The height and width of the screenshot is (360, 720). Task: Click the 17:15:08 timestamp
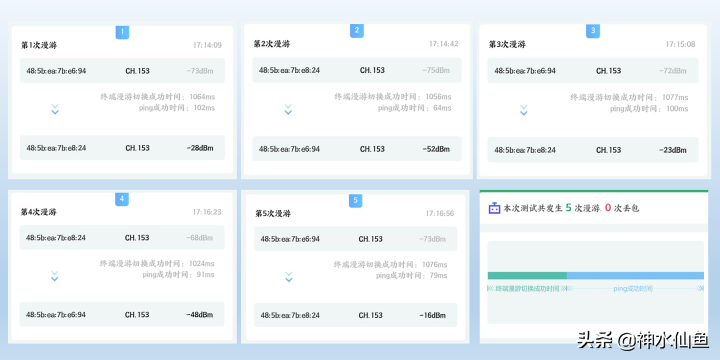tap(681, 44)
